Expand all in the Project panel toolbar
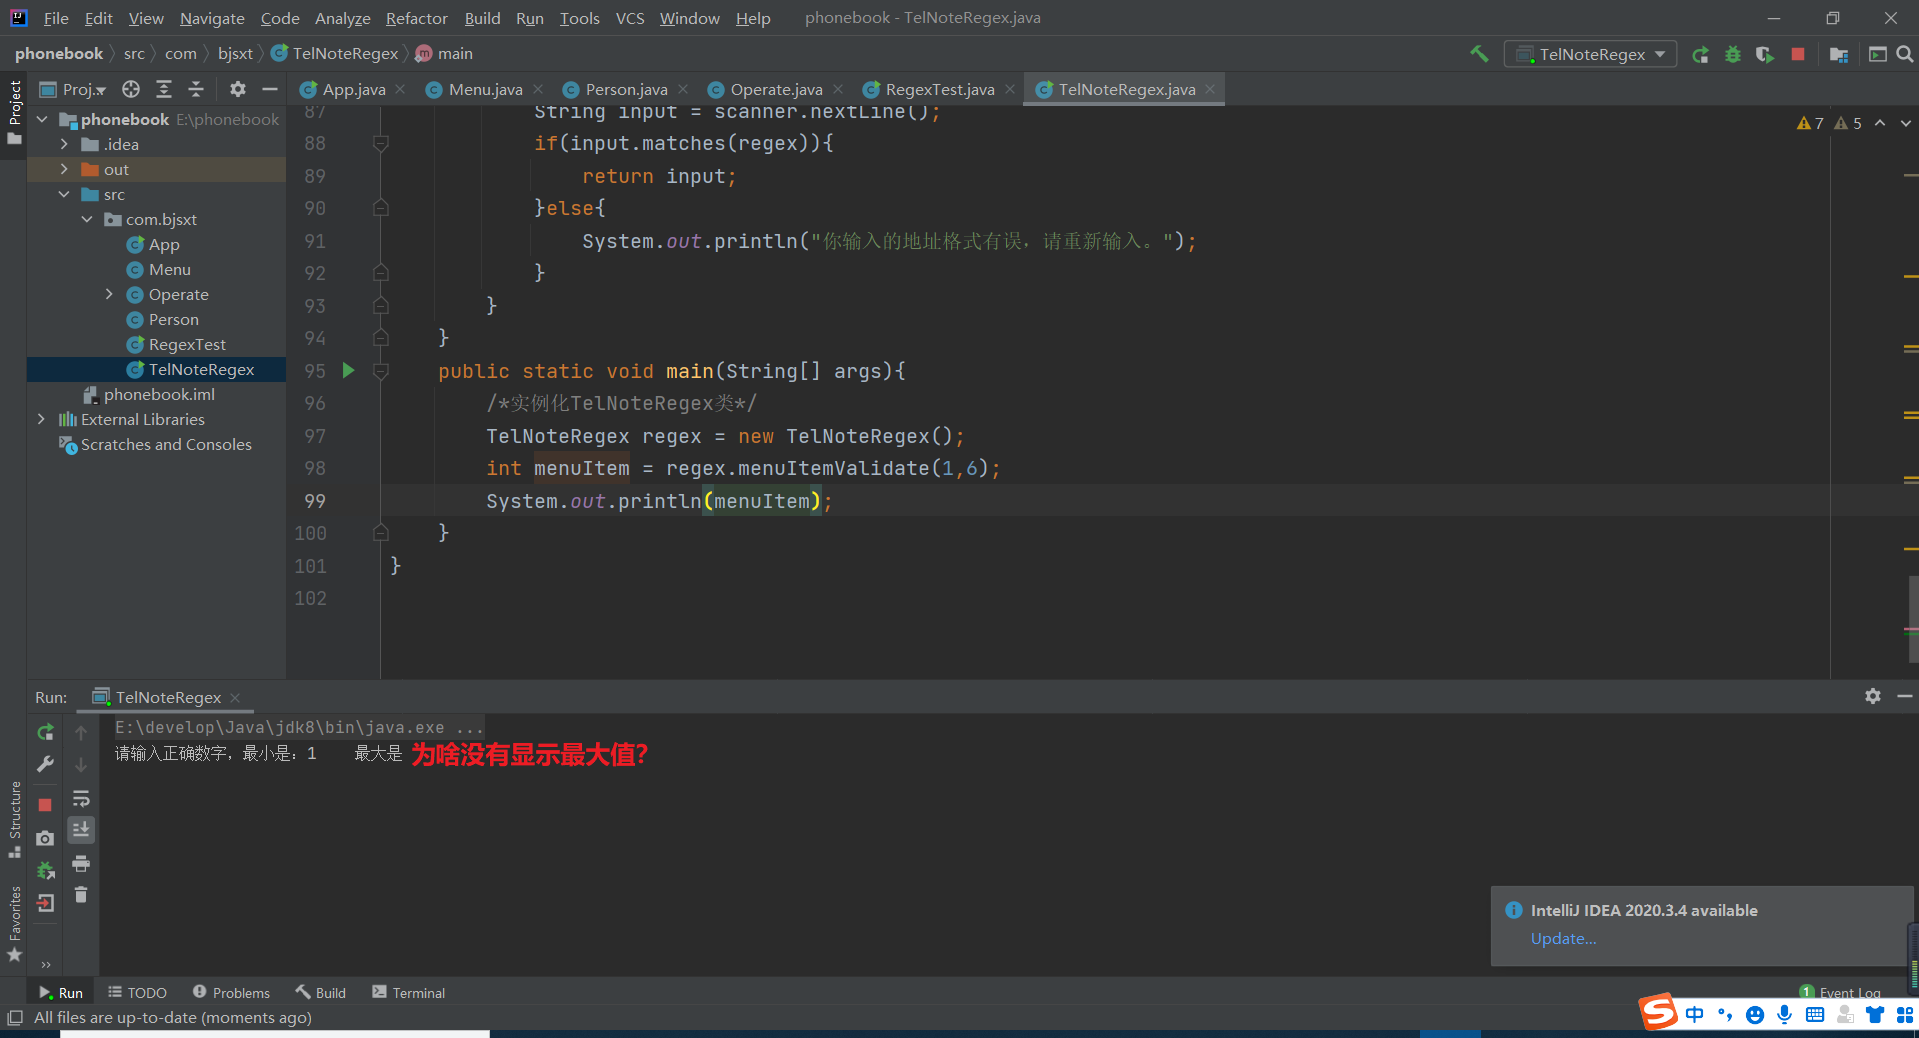This screenshot has height=1038, width=1919. (x=164, y=89)
